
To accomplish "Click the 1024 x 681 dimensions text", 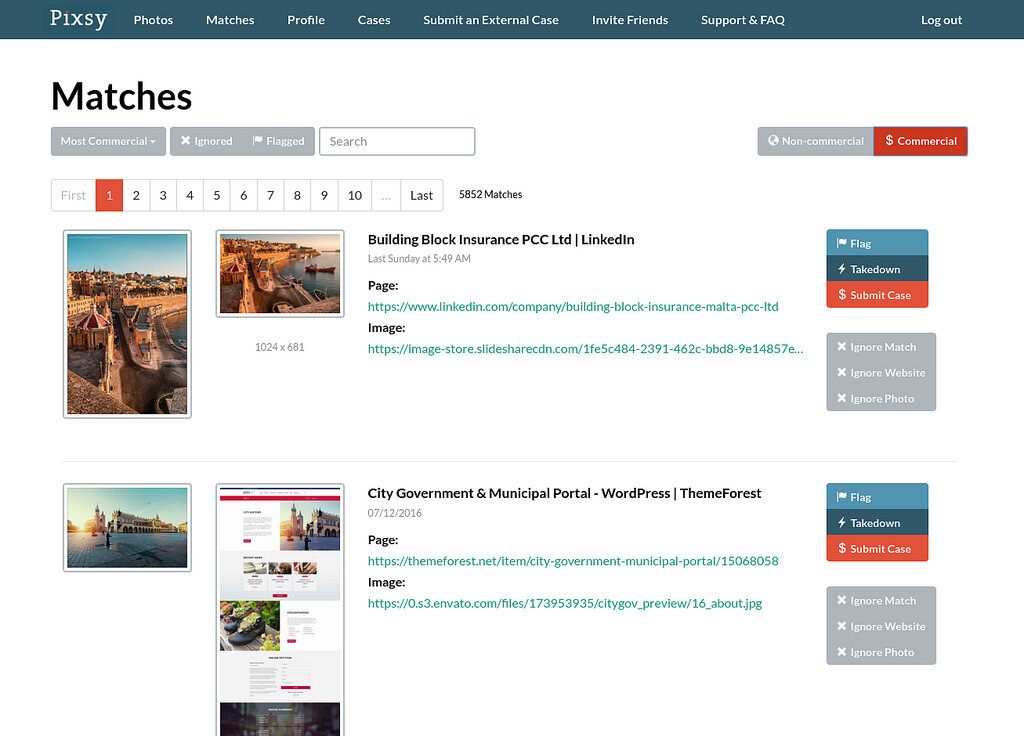I will [x=280, y=347].
